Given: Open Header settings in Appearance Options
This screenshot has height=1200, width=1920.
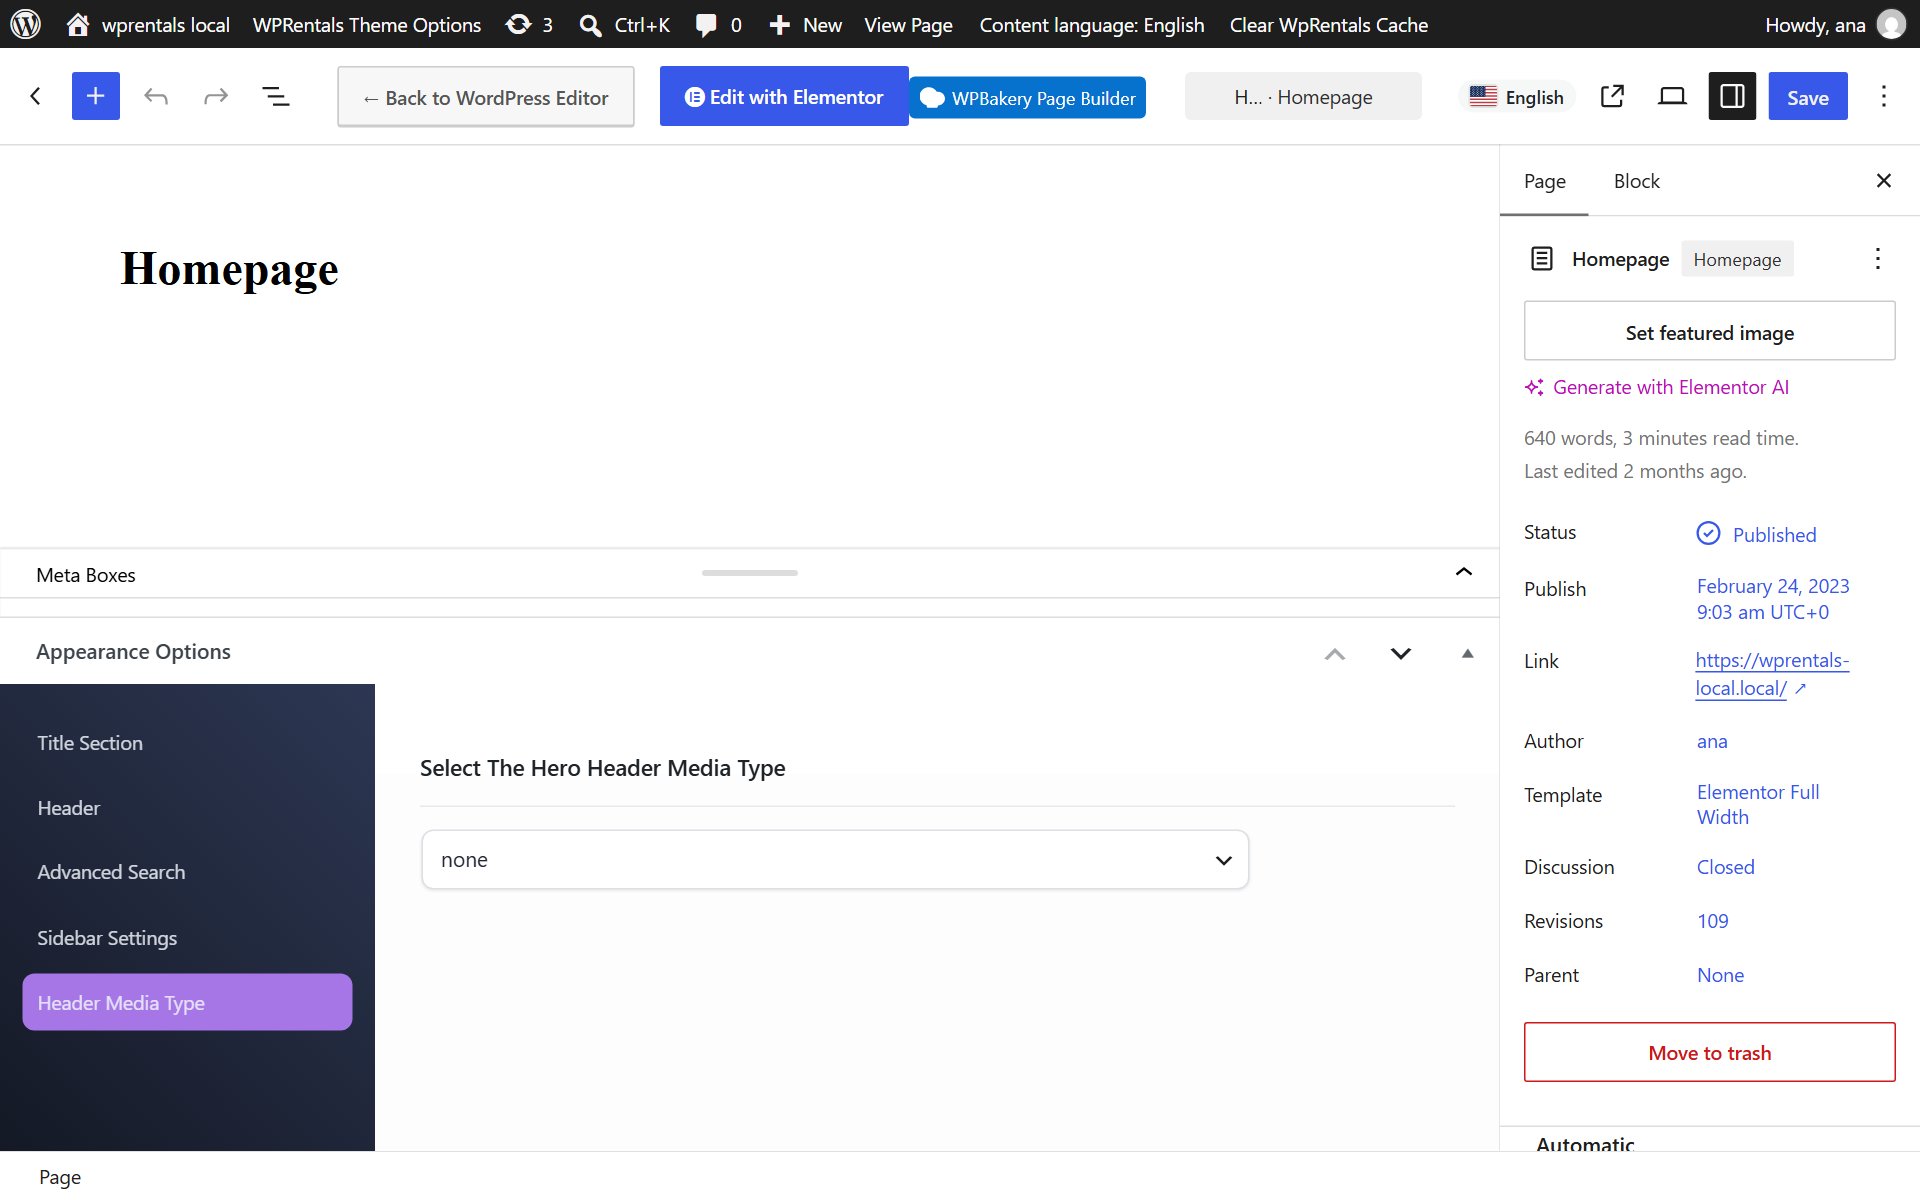Looking at the screenshot, I should (187, 808).
